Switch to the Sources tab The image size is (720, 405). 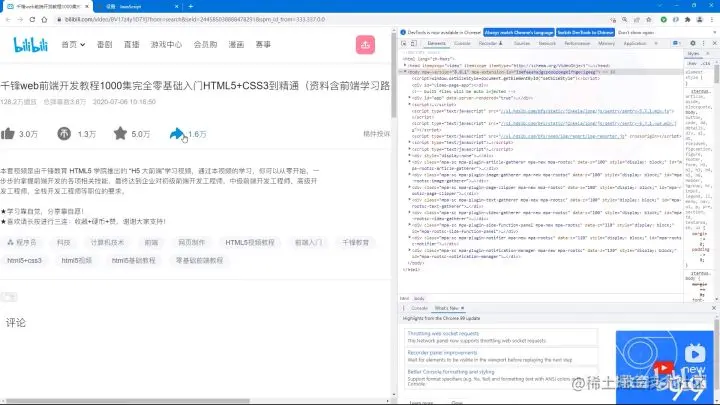coord(522,43)
